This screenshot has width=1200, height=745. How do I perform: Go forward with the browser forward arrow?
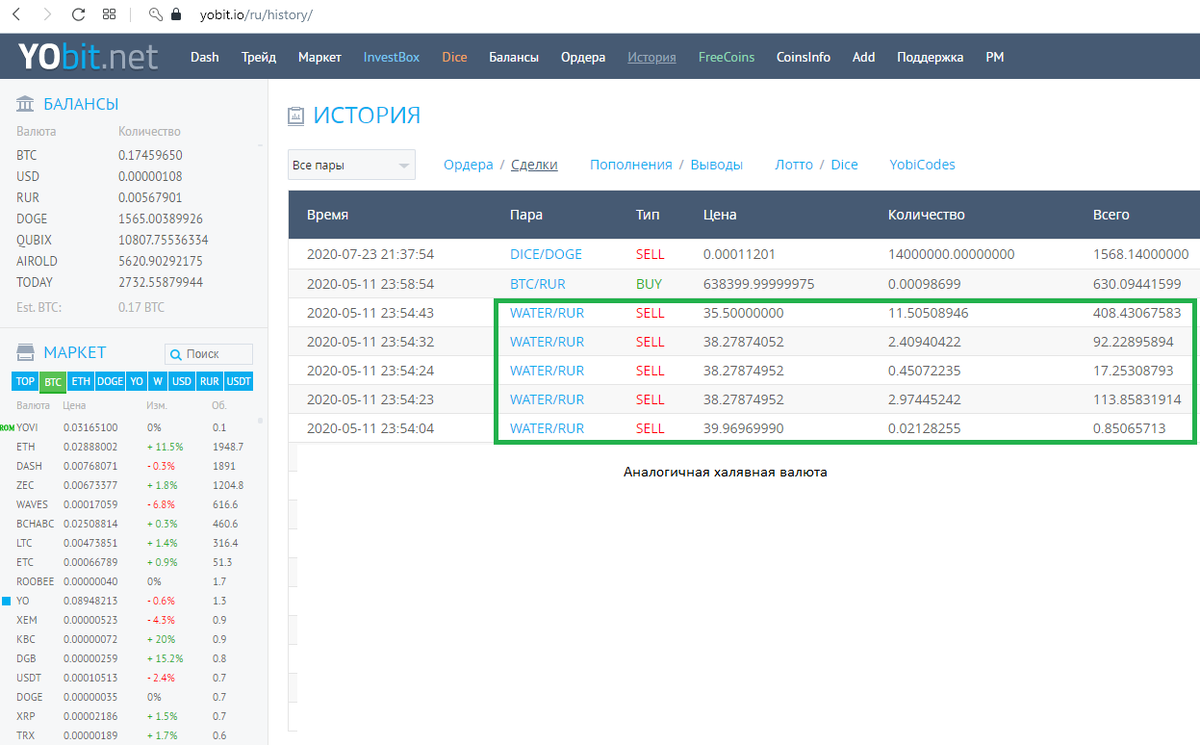click(x=48, y=15)
